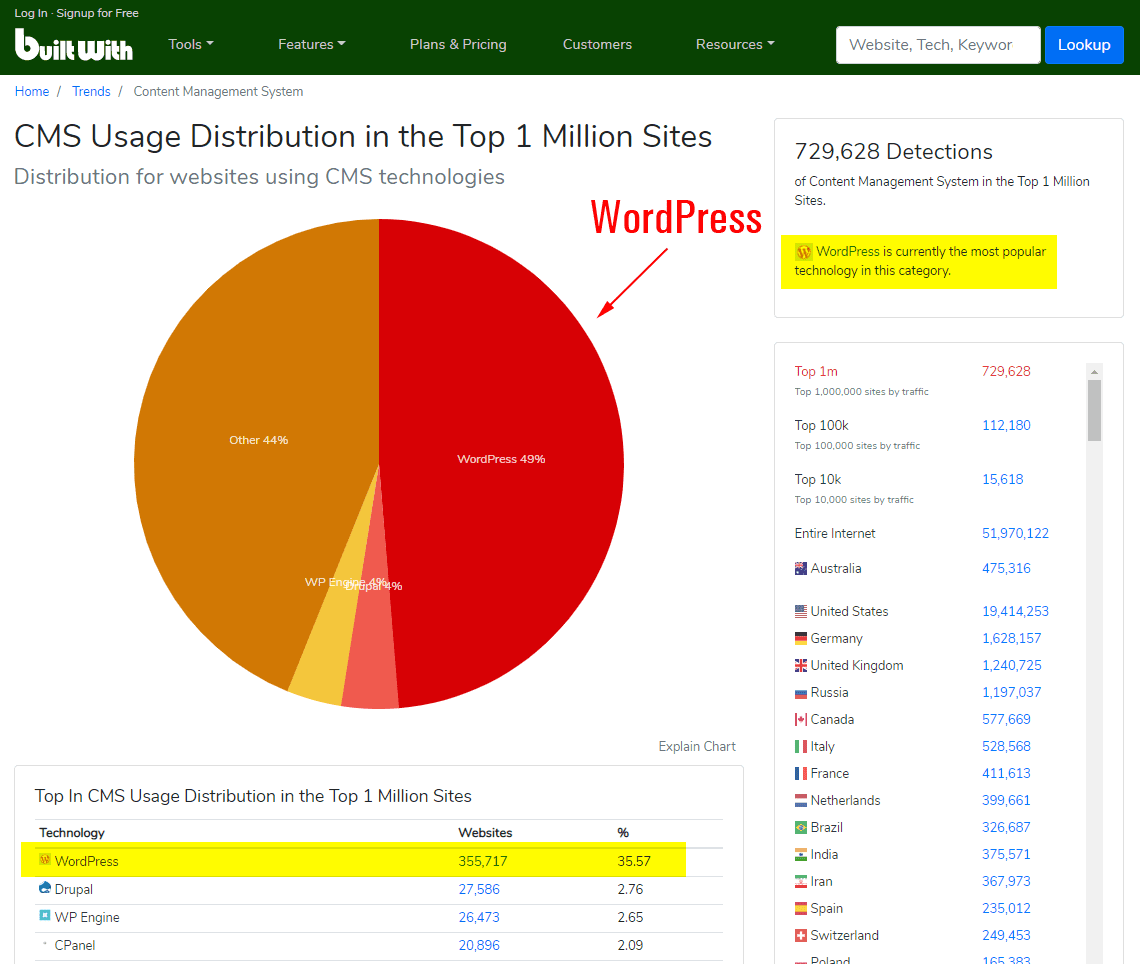Image resolution: width=1140 pixels, height=964 pixels.
Task: Click the Brazil flag icon
Action: (800, 827)
